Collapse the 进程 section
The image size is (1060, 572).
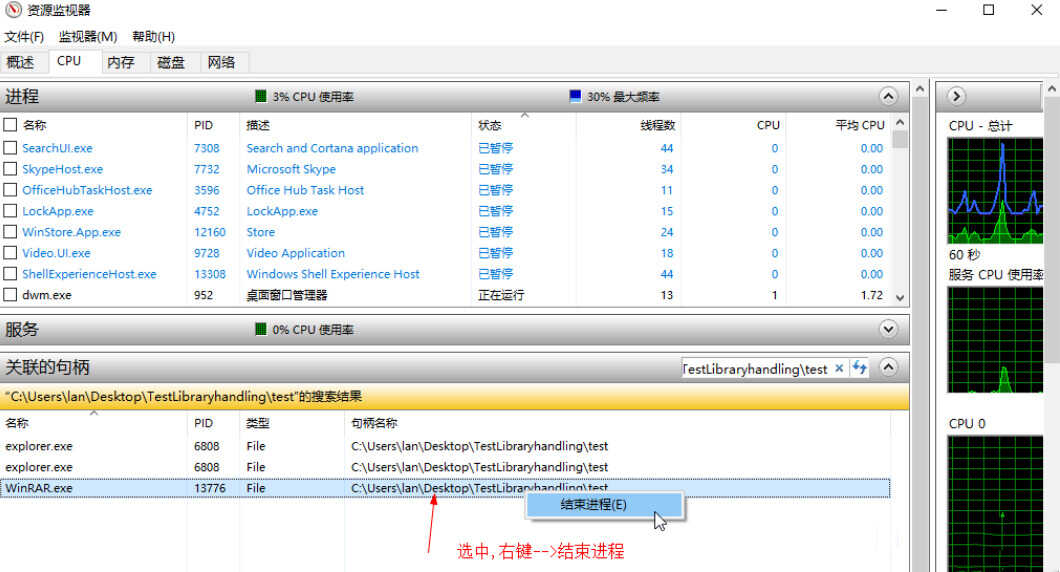pos(888,96)
